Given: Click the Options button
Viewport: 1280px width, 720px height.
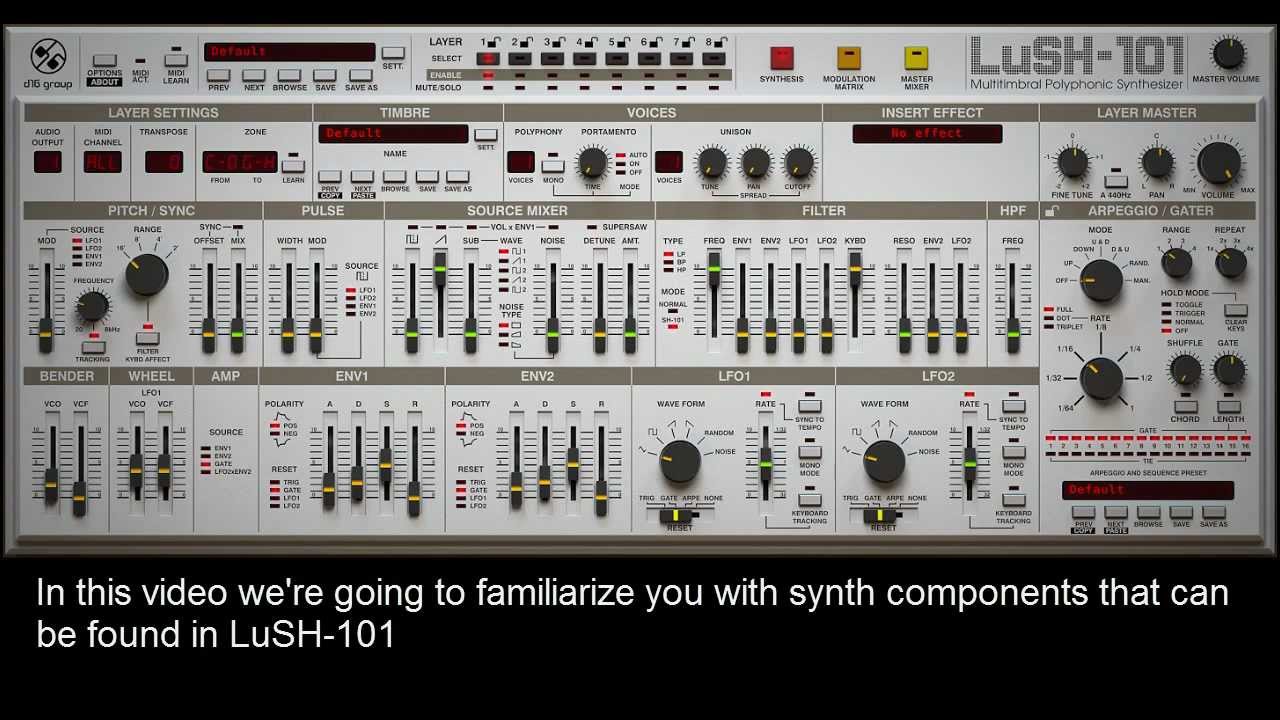Looking at the screenshot, I should coord(104,61).
